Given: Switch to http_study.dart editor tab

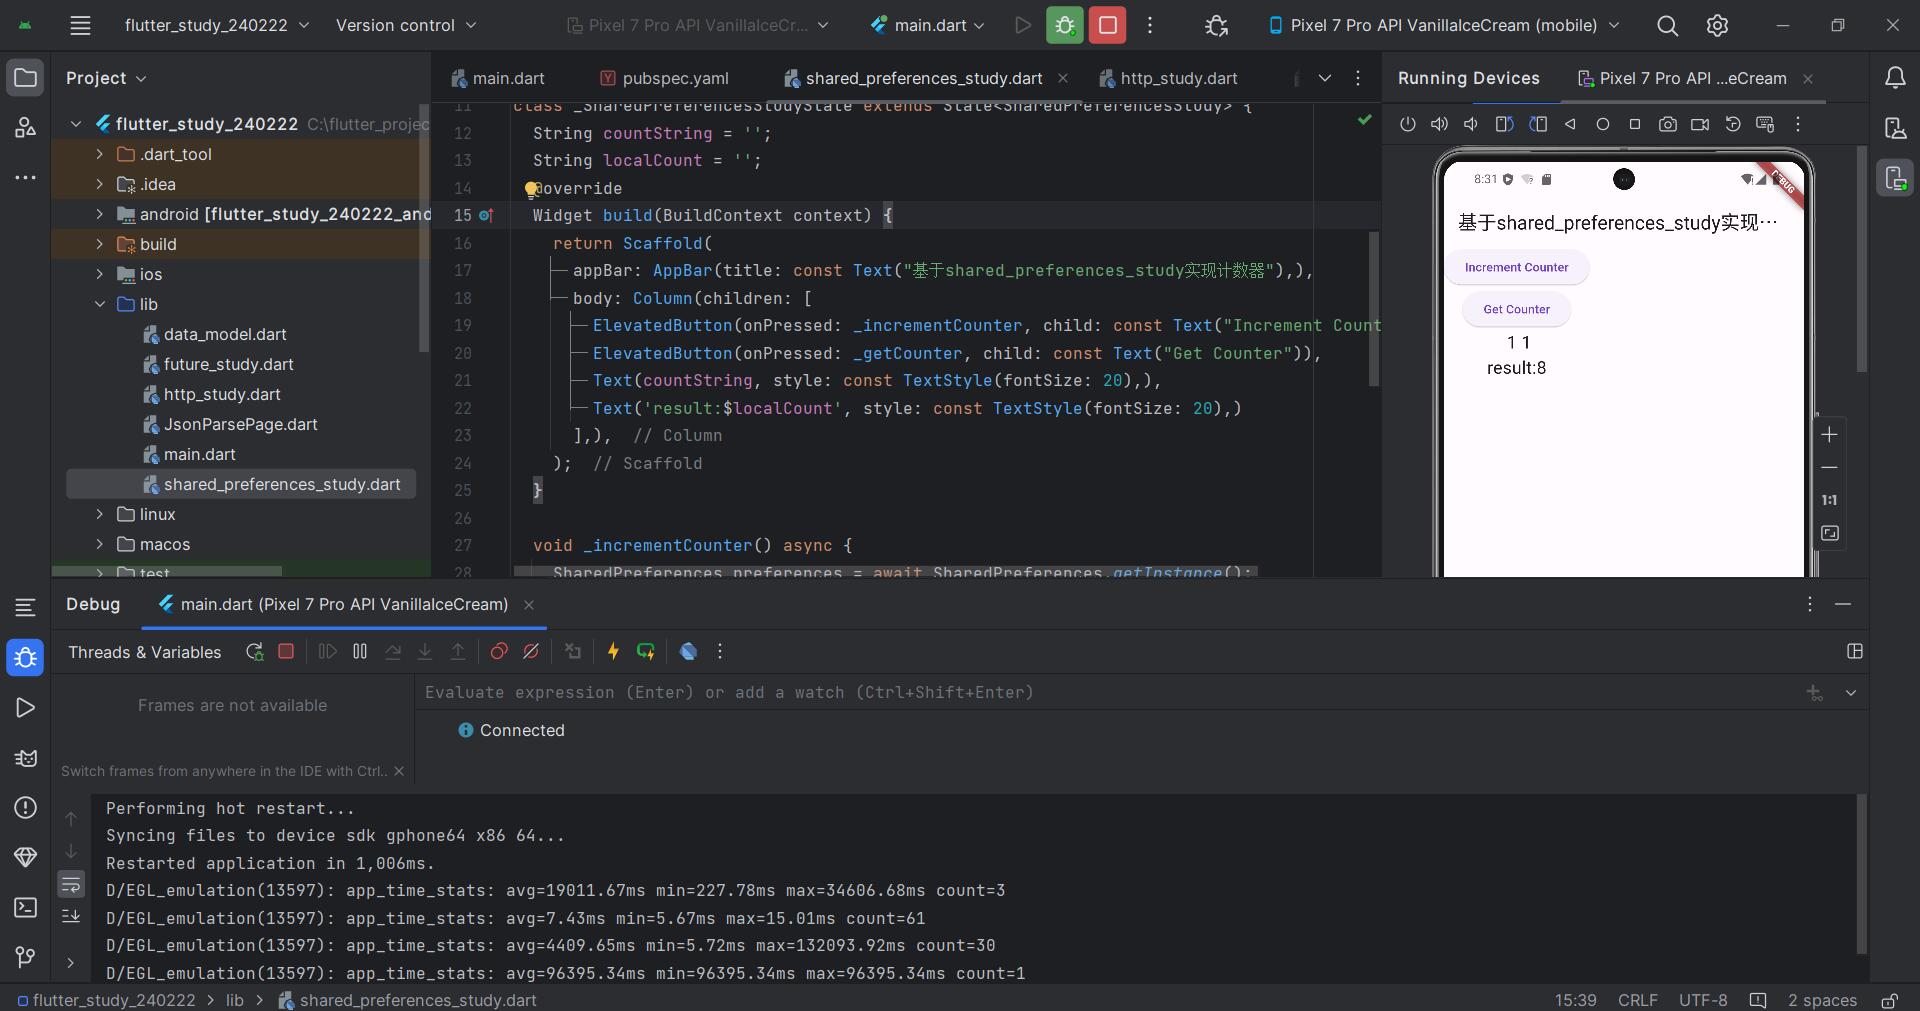Looking at the screenshot, I should tap(1167, 78).
